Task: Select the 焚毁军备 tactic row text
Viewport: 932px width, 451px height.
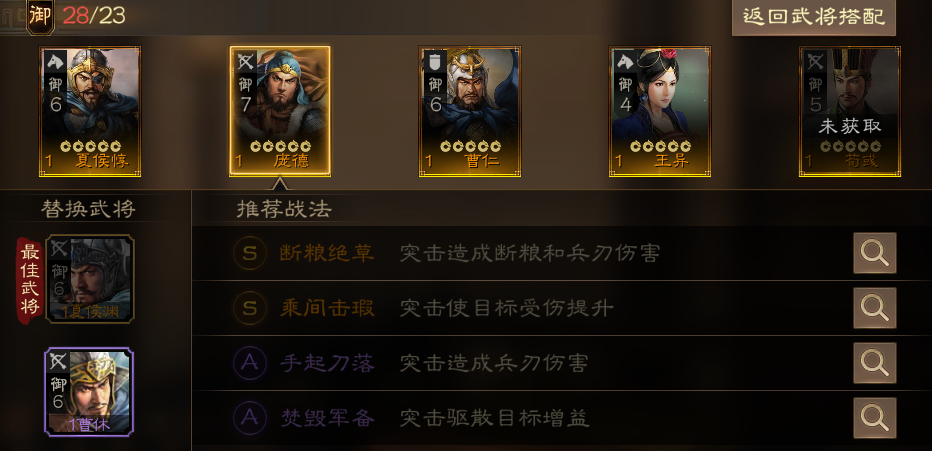Action: pos(434,418)
